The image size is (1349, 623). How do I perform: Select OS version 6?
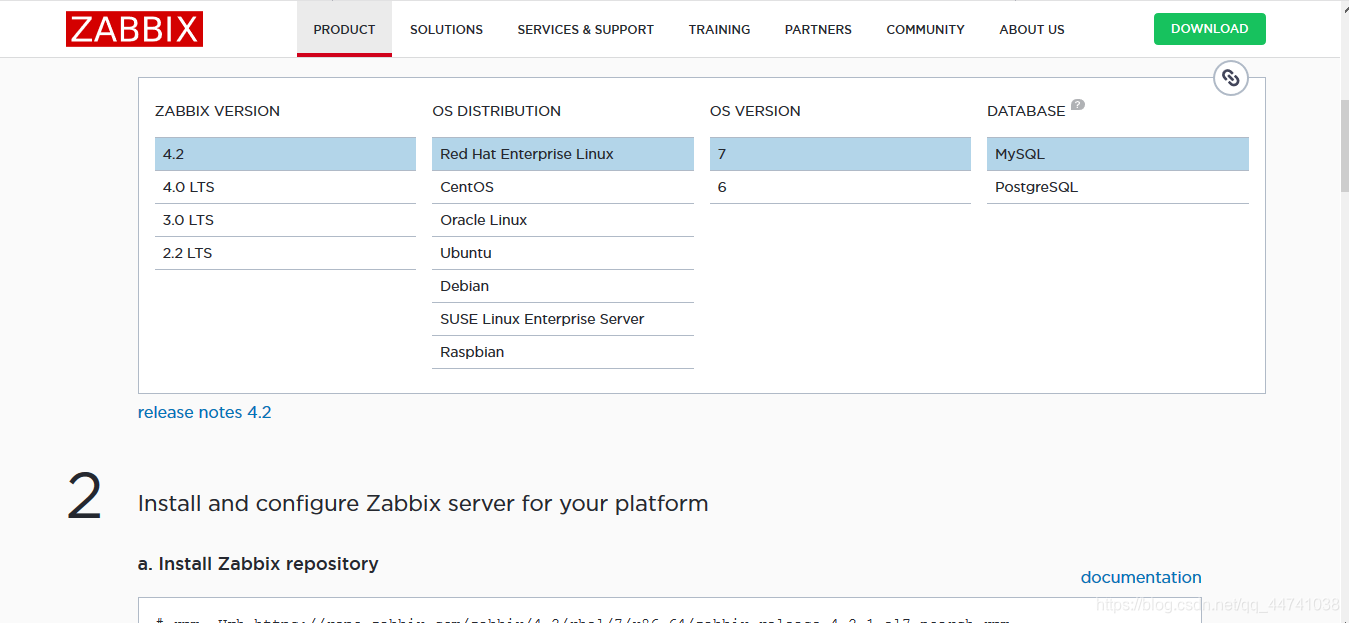click(x=840, y=187)
